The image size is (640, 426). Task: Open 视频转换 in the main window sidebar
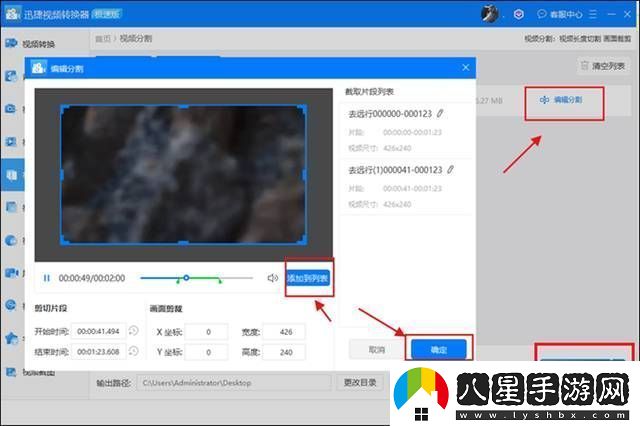pos(30,44)
